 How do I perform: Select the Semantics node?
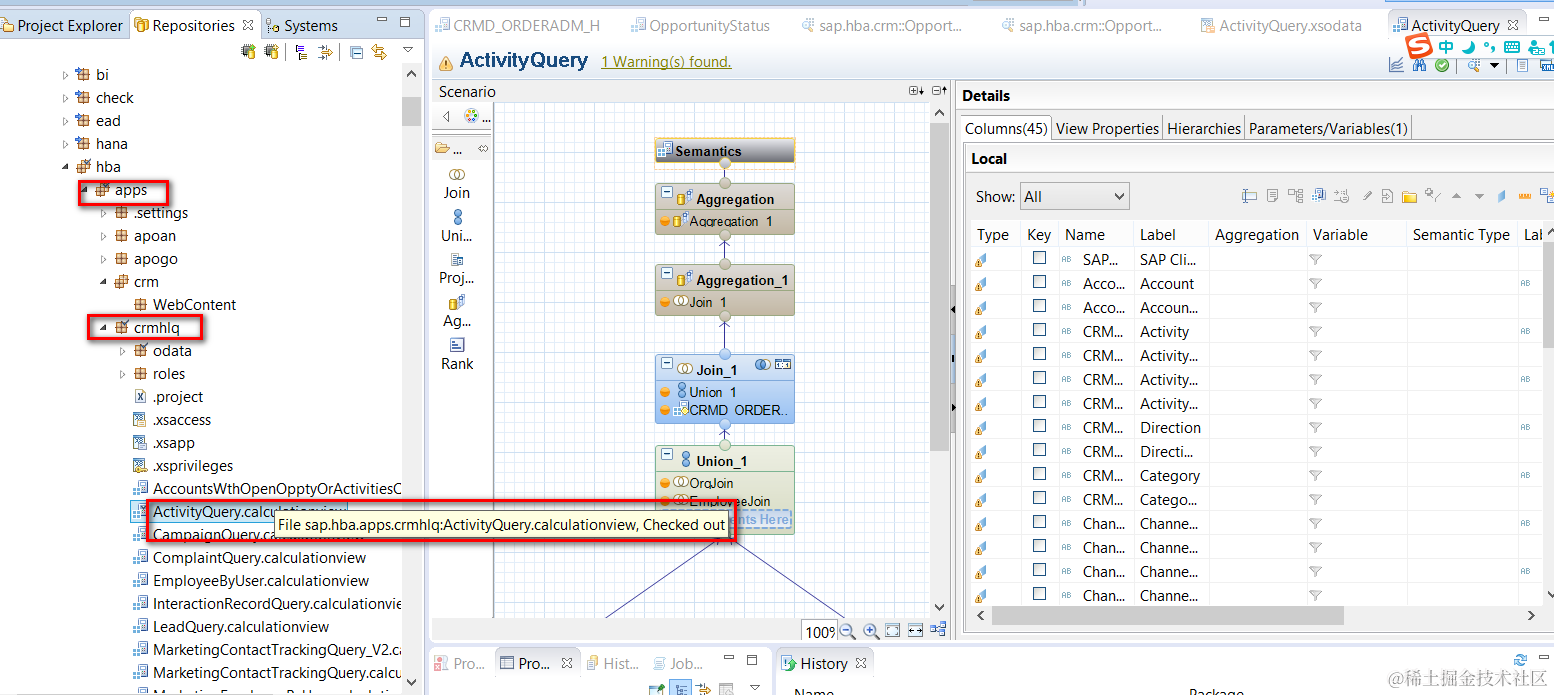[x=725, y=151]
